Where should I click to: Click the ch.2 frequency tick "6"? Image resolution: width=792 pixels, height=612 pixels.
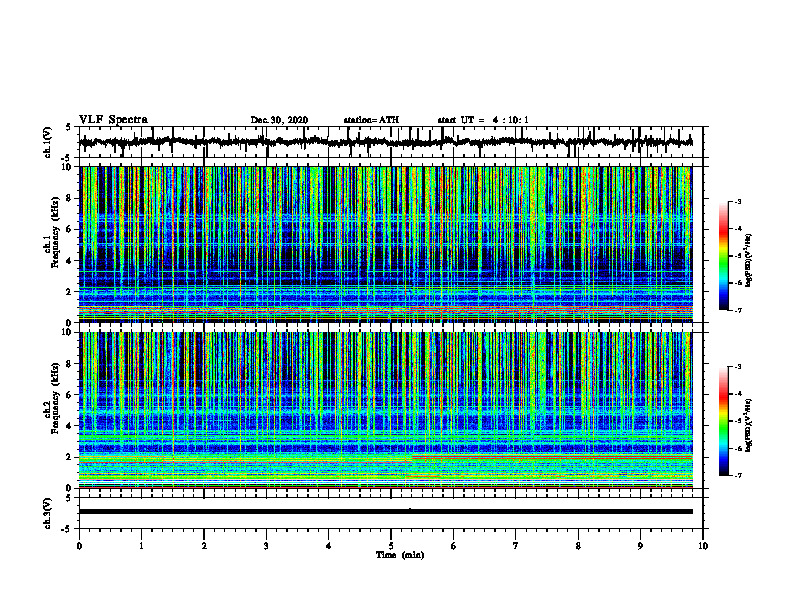(x=69, y=395)
